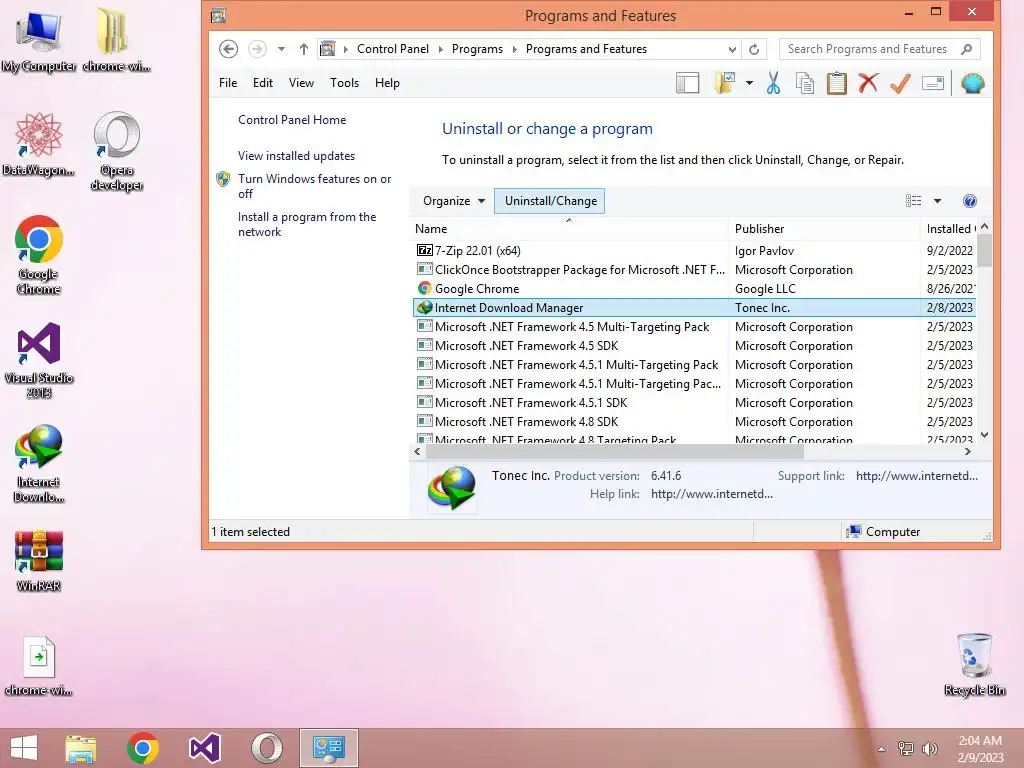The image size is (1024, 768).
Task: Click the scroll right arrow of list
Action: coord(968,451)
